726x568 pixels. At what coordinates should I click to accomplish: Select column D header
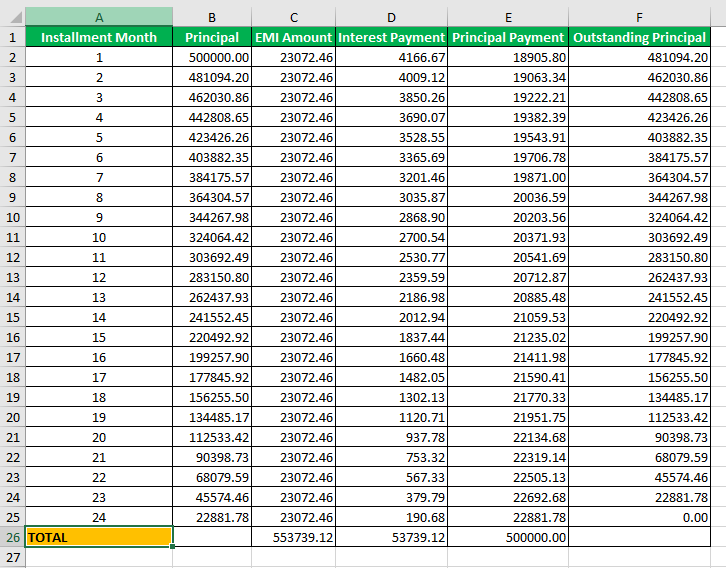(x=392, y=17)
